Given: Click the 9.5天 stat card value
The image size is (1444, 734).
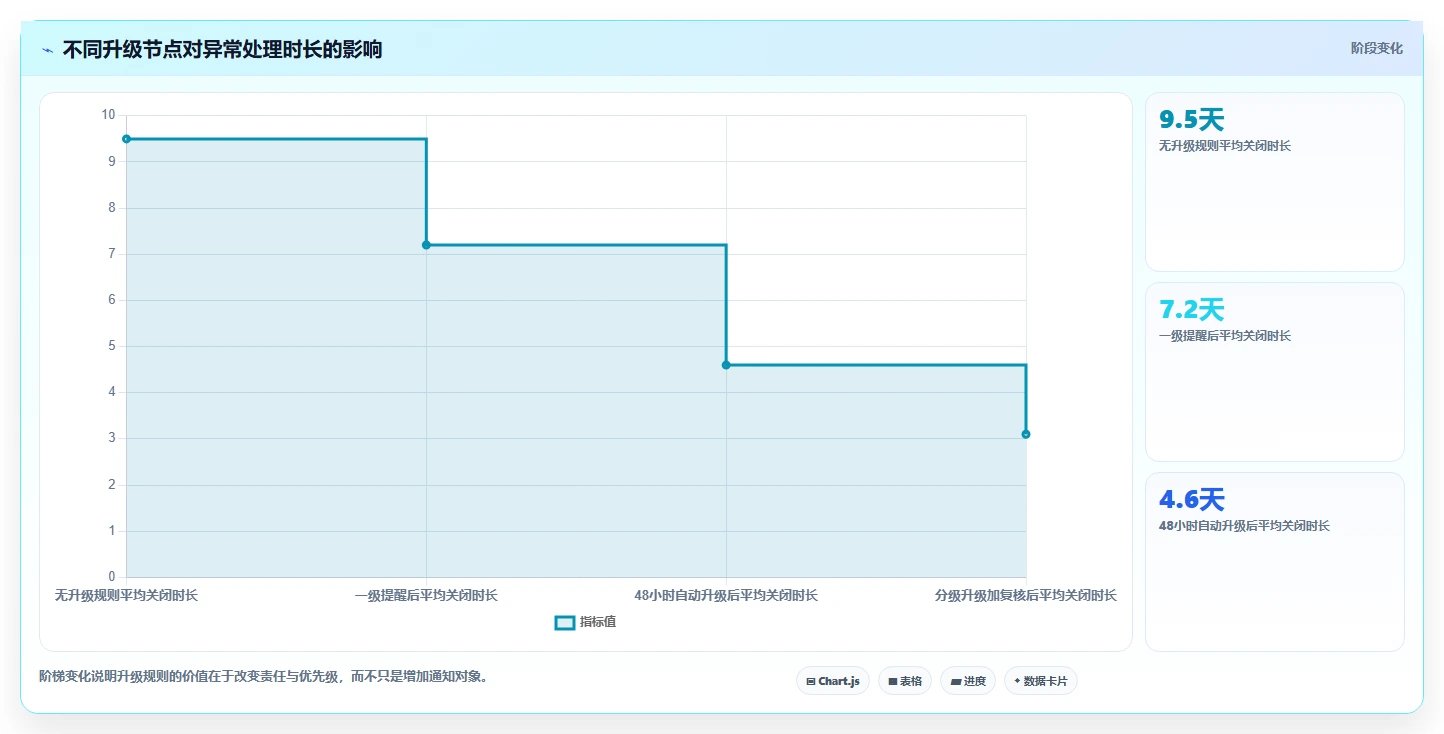Looking at the screenshot, I should click(x=1191, y=120).
